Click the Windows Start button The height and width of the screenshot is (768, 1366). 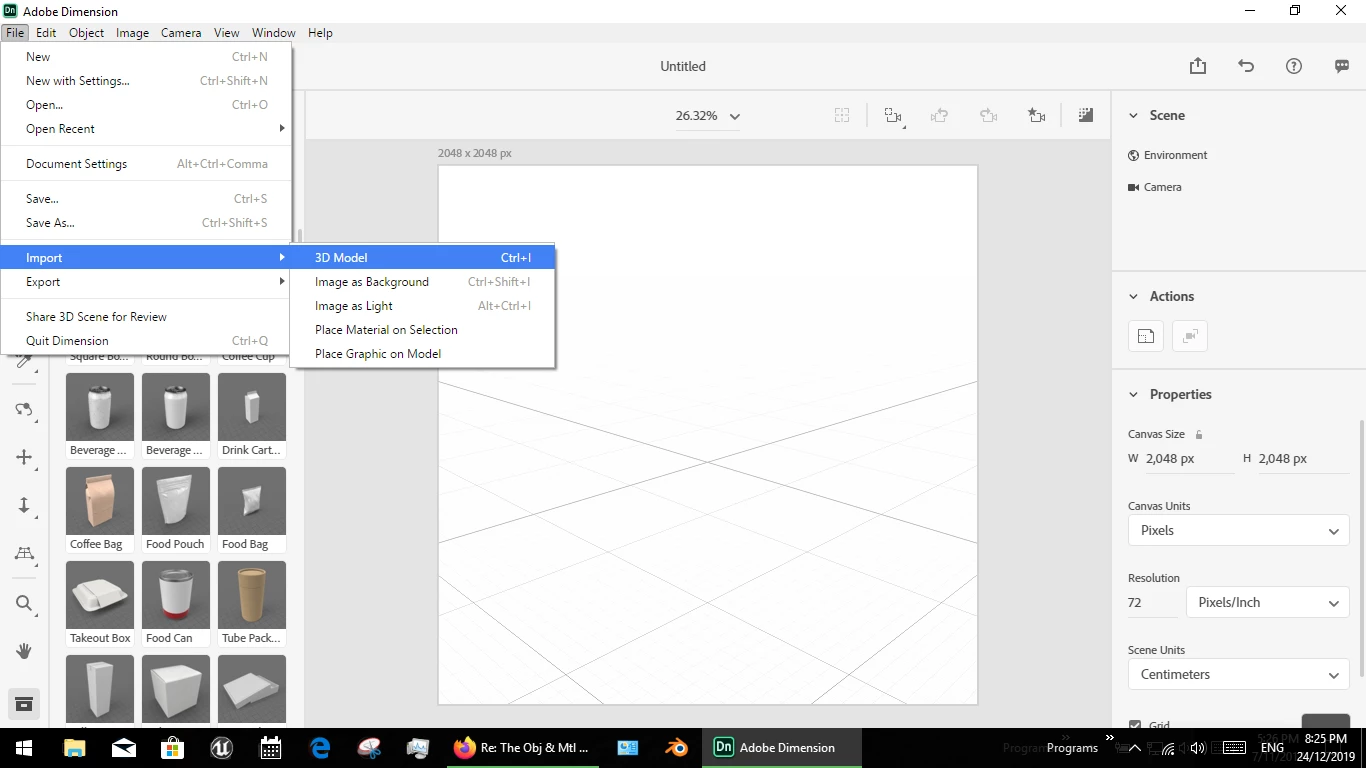pyautogui.click(x=24, y=747)
